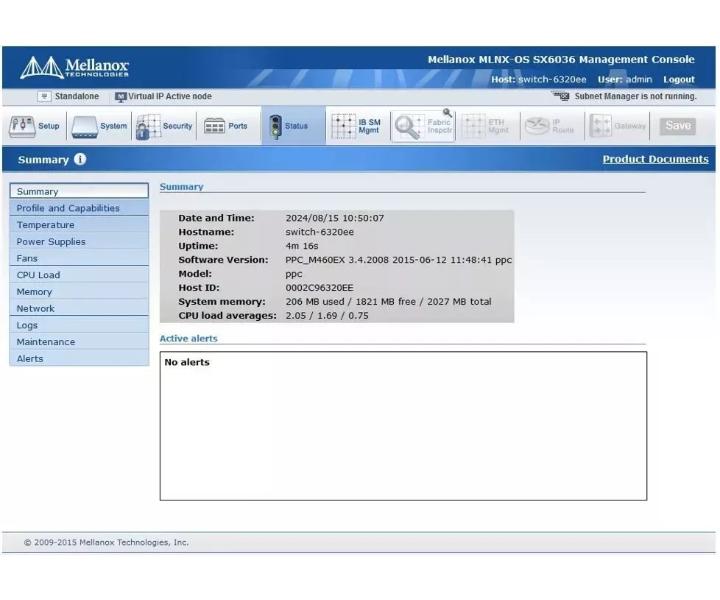720x600 pixels.
Task: Click the hostname value switch-6320ee
Action: tap(320, 232)
